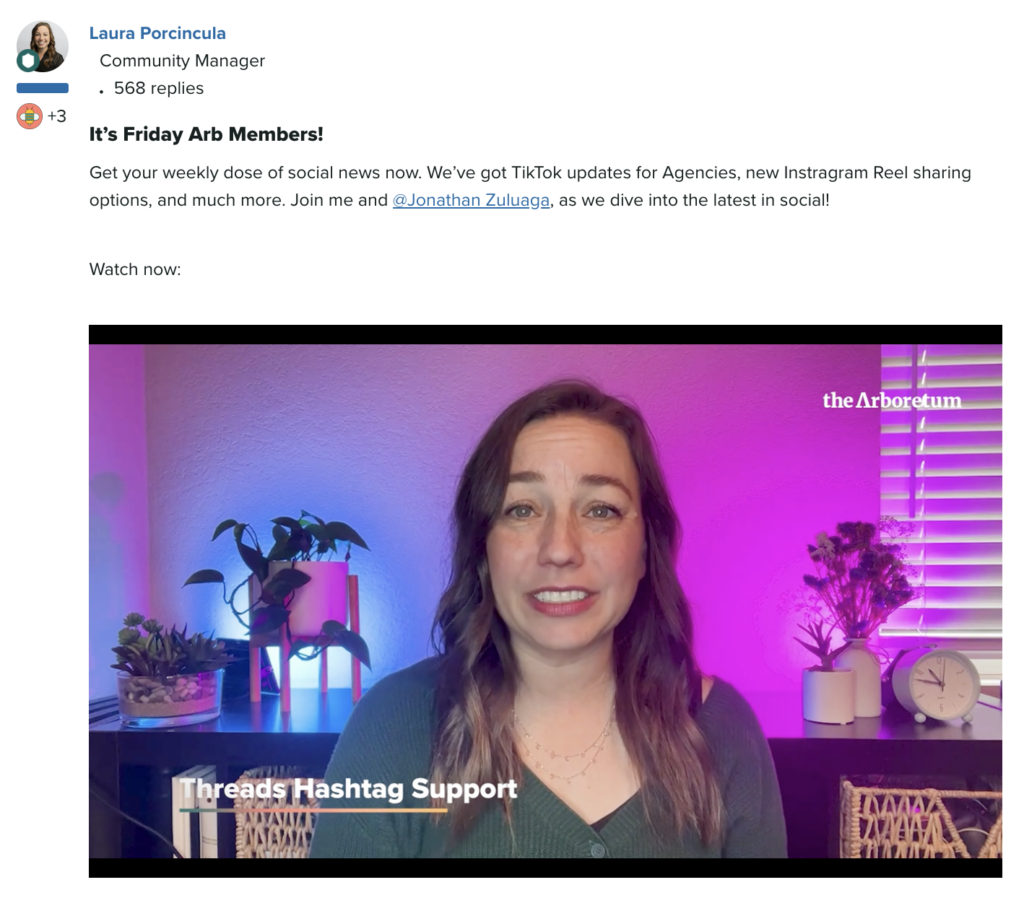Play the embedded social news video
This screenshot has width=1024, height=898.
(545, 601)
